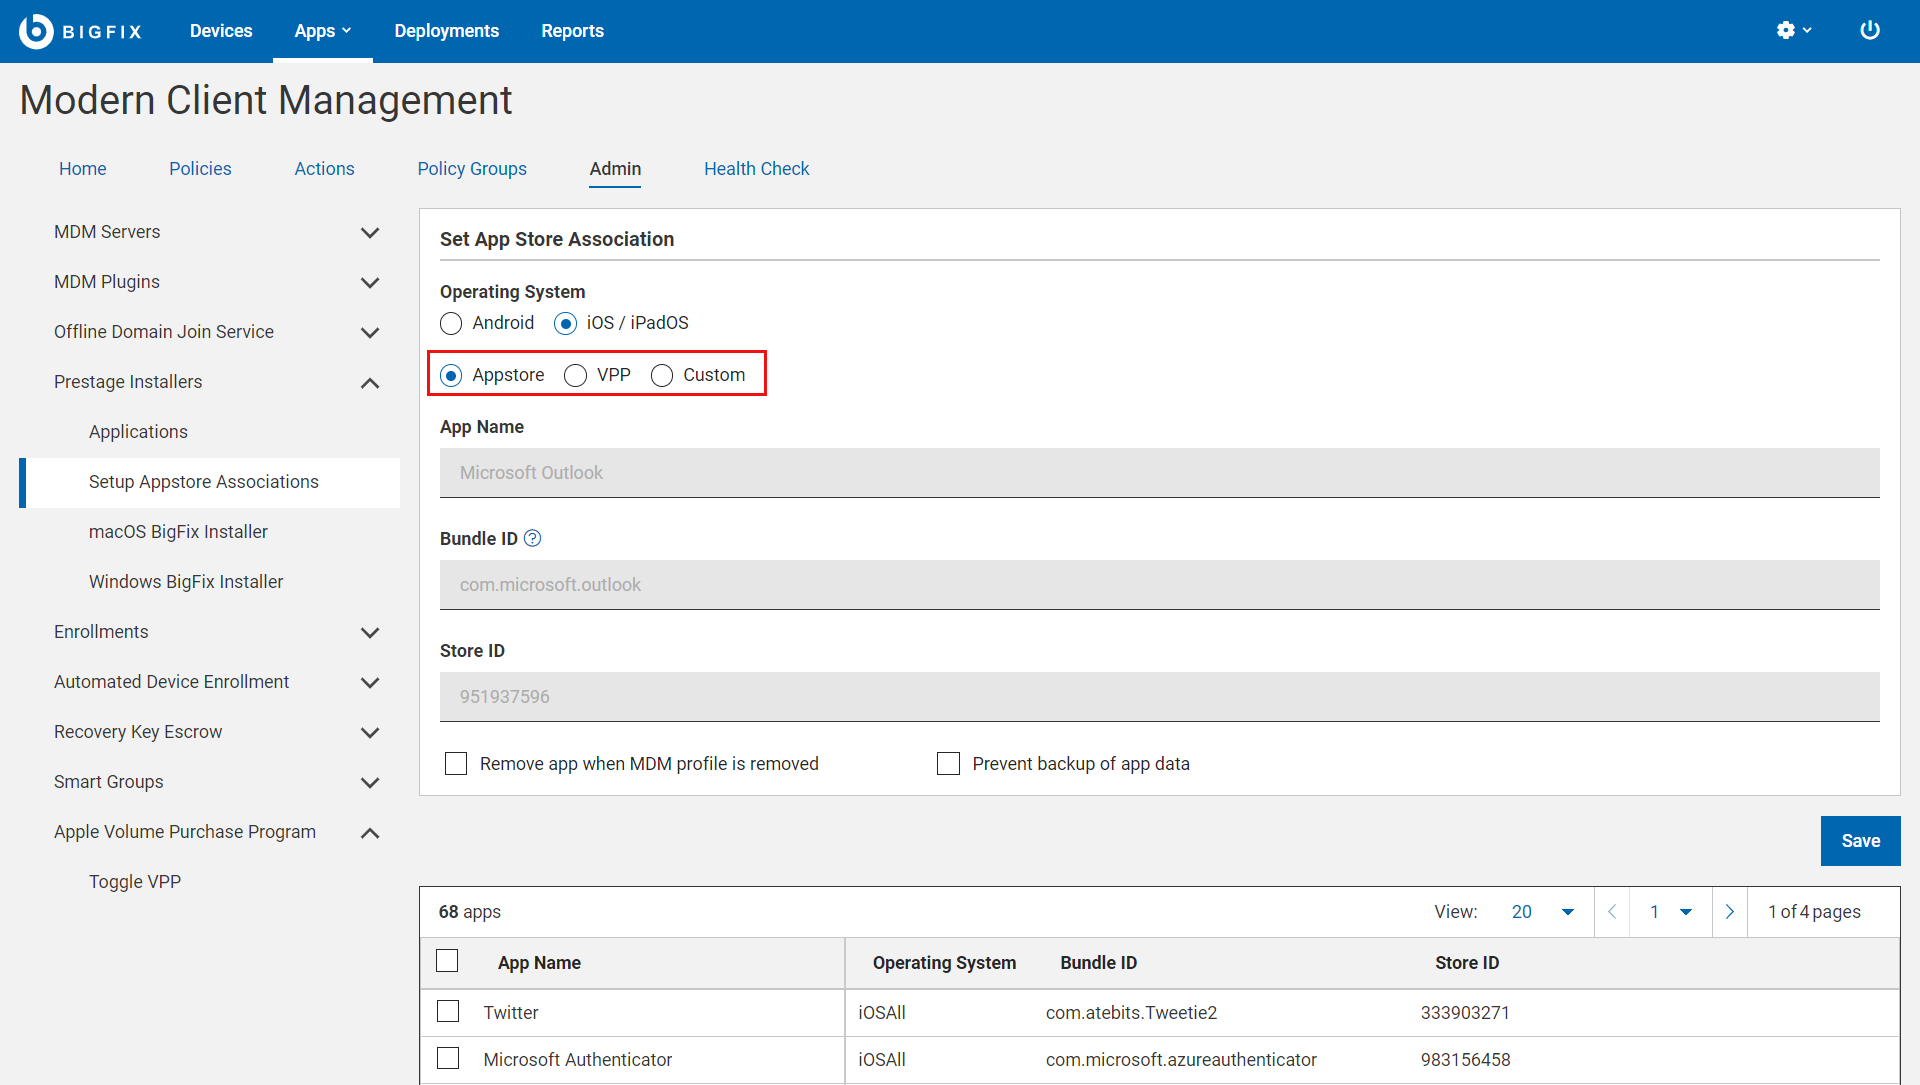The image size is (1920, 1085).
Task: Switch to the Health Check tab
Action: (756, 169)
